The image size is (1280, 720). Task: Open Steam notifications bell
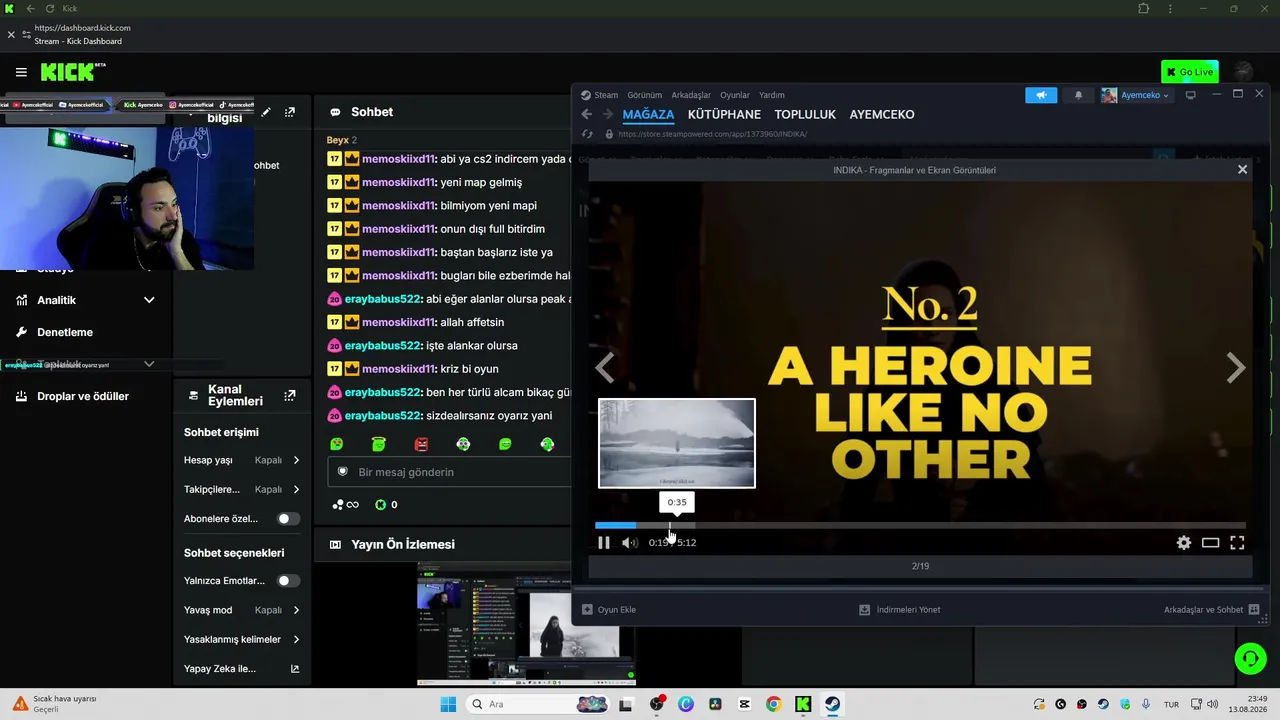point(1078,95)
